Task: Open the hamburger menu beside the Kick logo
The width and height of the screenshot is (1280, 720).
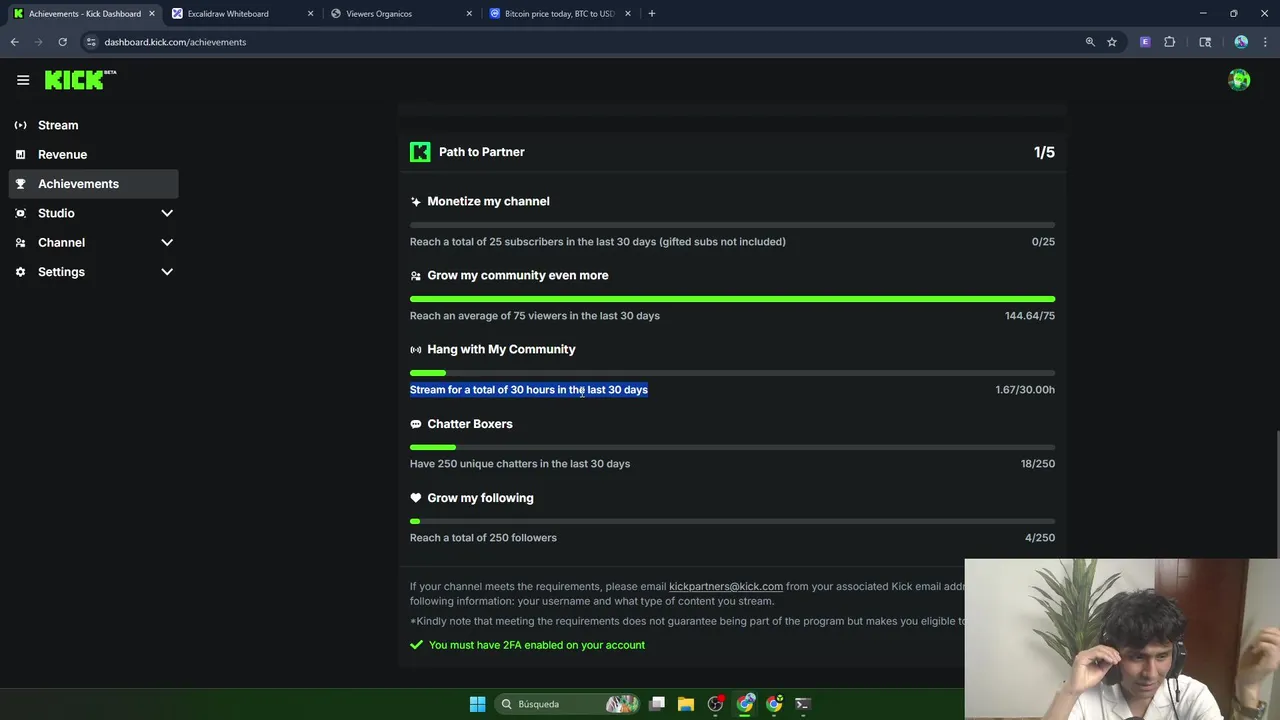Action: (23, 80)
